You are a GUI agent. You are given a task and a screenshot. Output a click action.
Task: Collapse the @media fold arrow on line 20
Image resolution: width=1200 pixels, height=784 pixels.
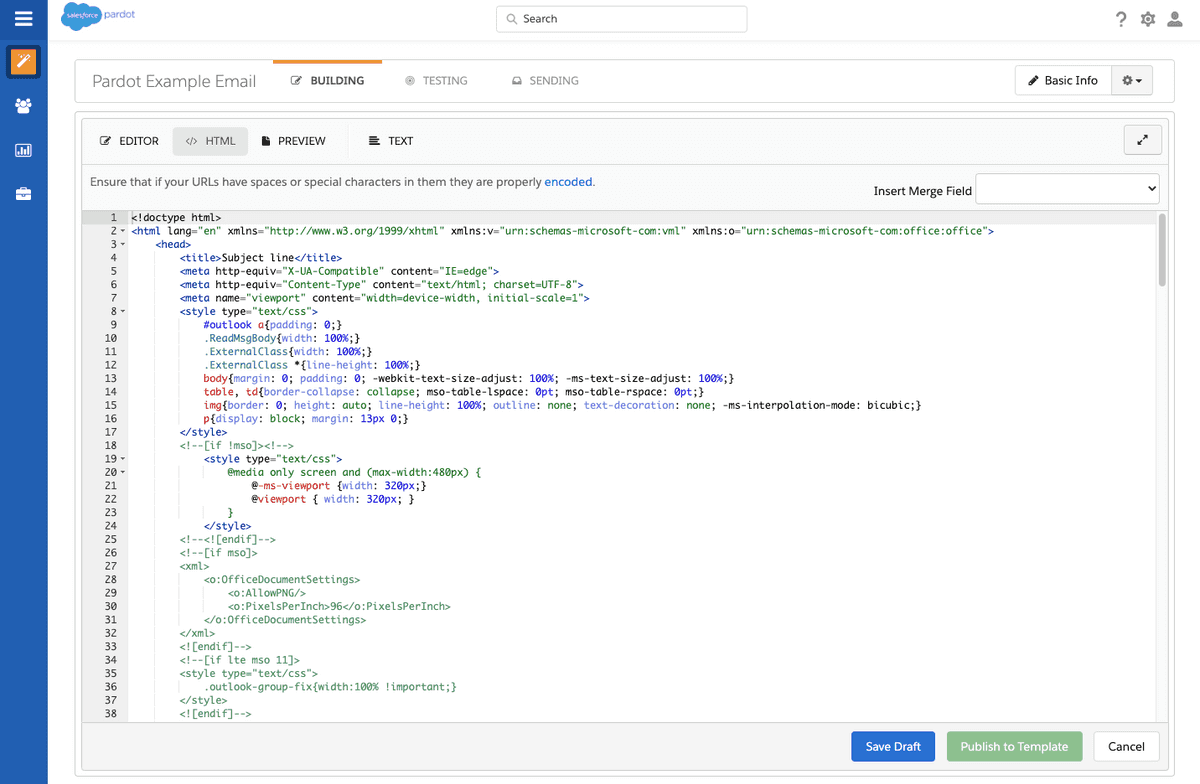[x=123, y=472]
